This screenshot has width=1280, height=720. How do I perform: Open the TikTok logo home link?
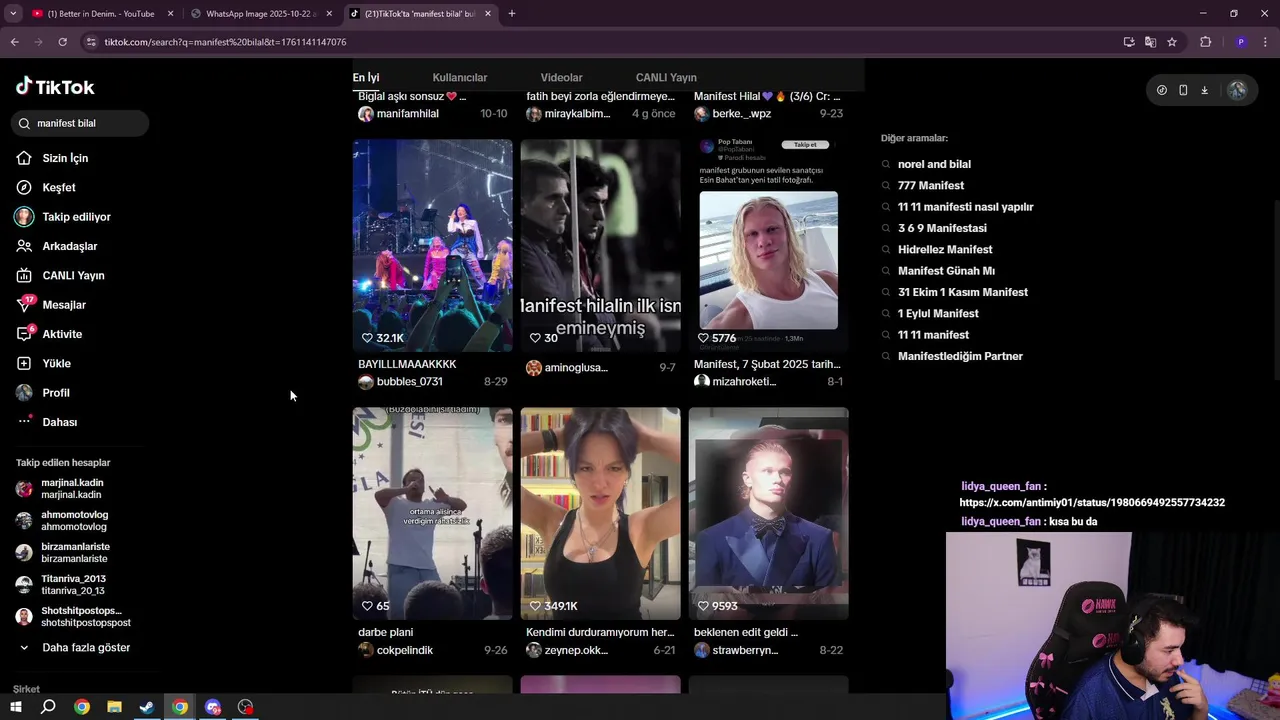pos(55,87)
